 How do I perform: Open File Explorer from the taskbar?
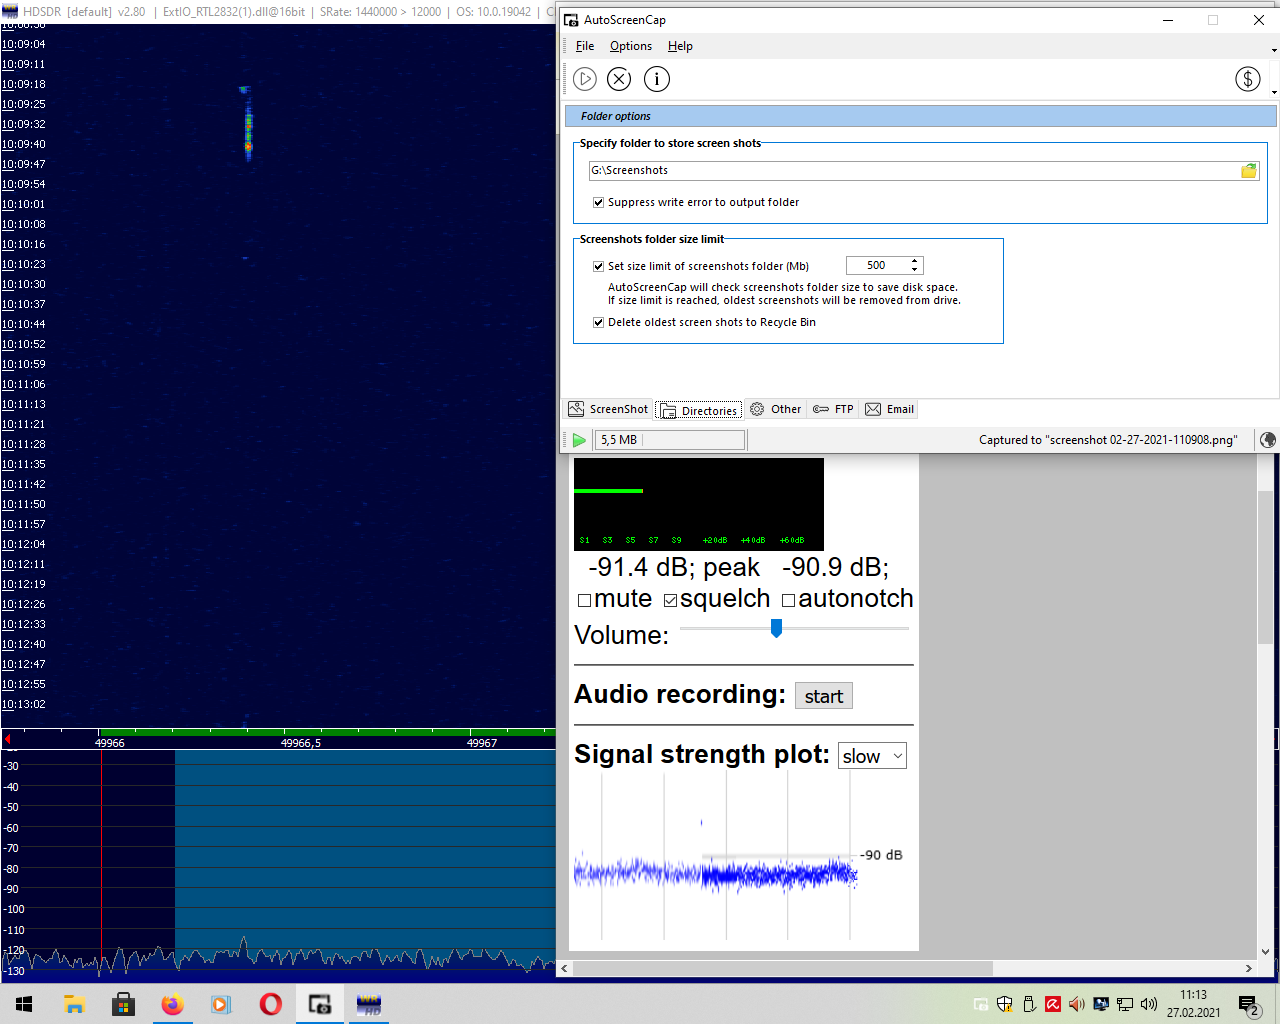[x=74, y=1004]
